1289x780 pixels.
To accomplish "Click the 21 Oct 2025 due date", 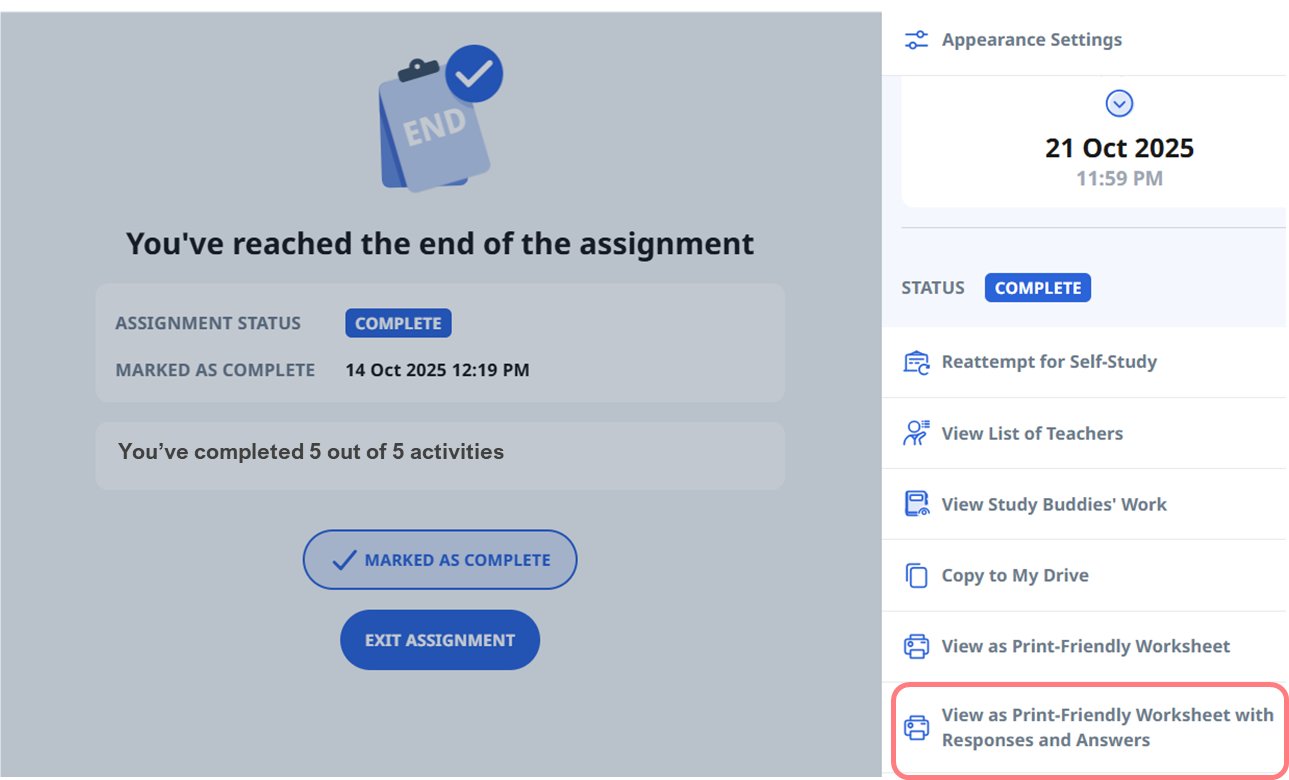I will (x=1119, y=148).
